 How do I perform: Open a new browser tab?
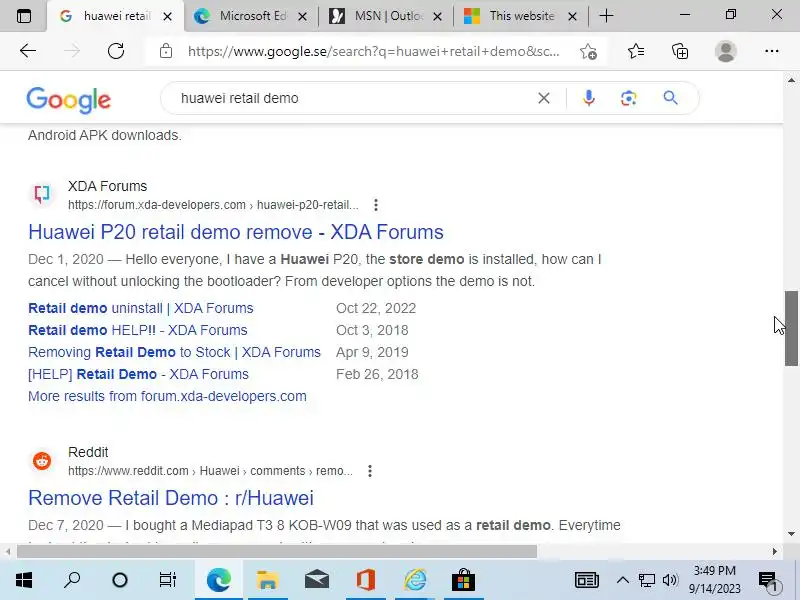606,16
